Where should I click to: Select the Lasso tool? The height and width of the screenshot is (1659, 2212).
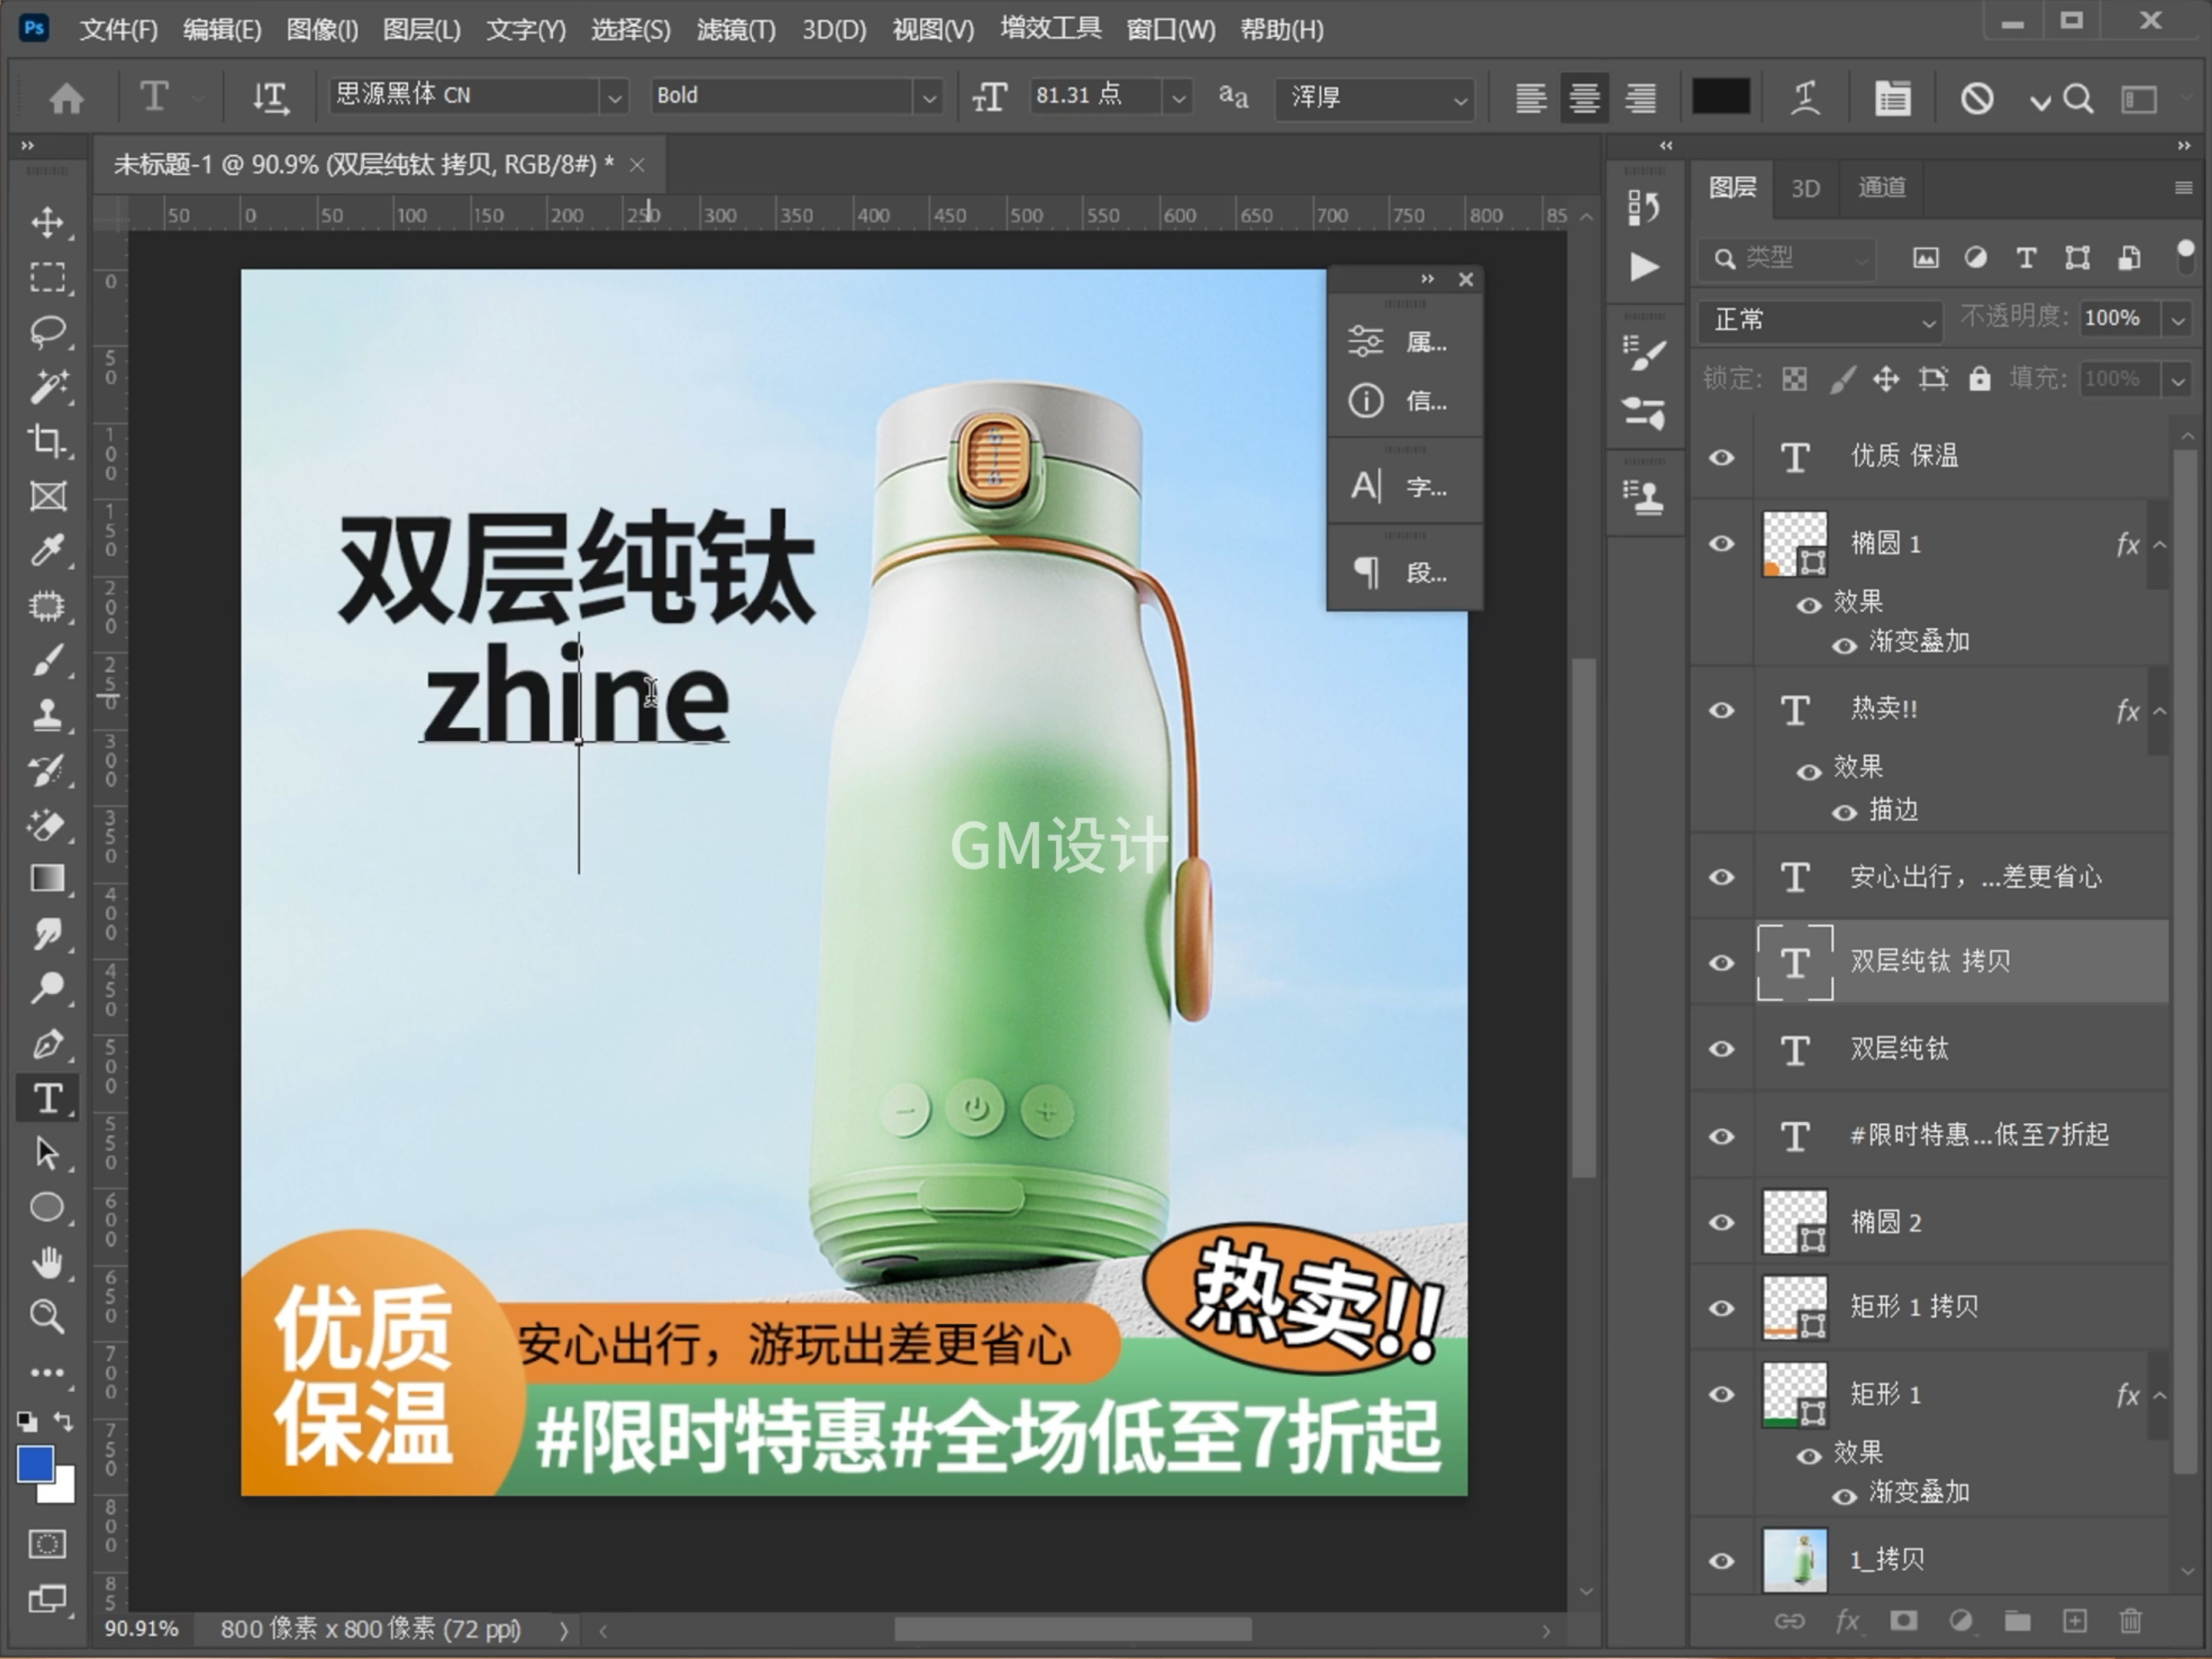pyautogui.click(x=47, y=332)
